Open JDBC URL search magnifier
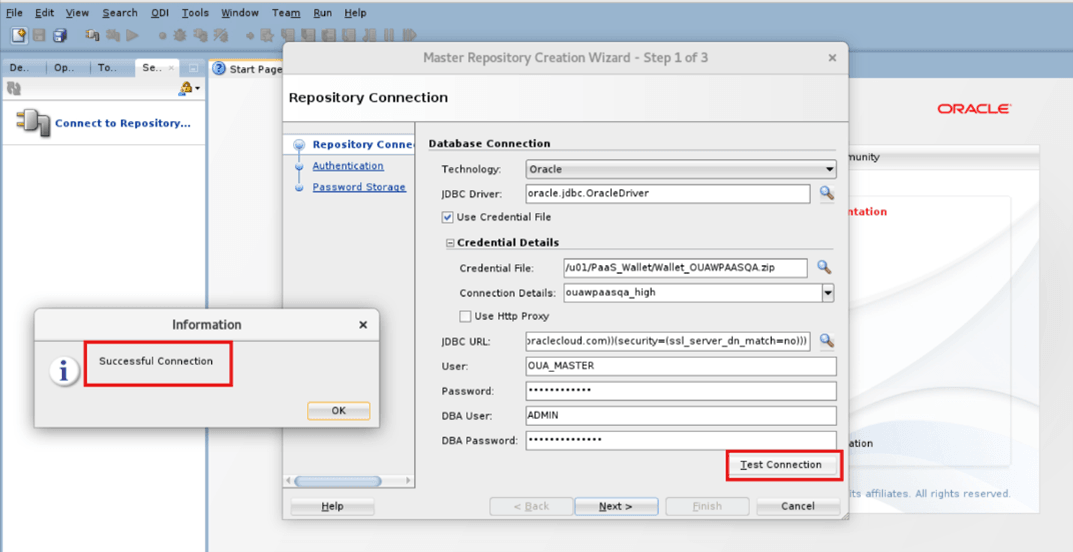The image size is (1073, 552). point(827,341)
